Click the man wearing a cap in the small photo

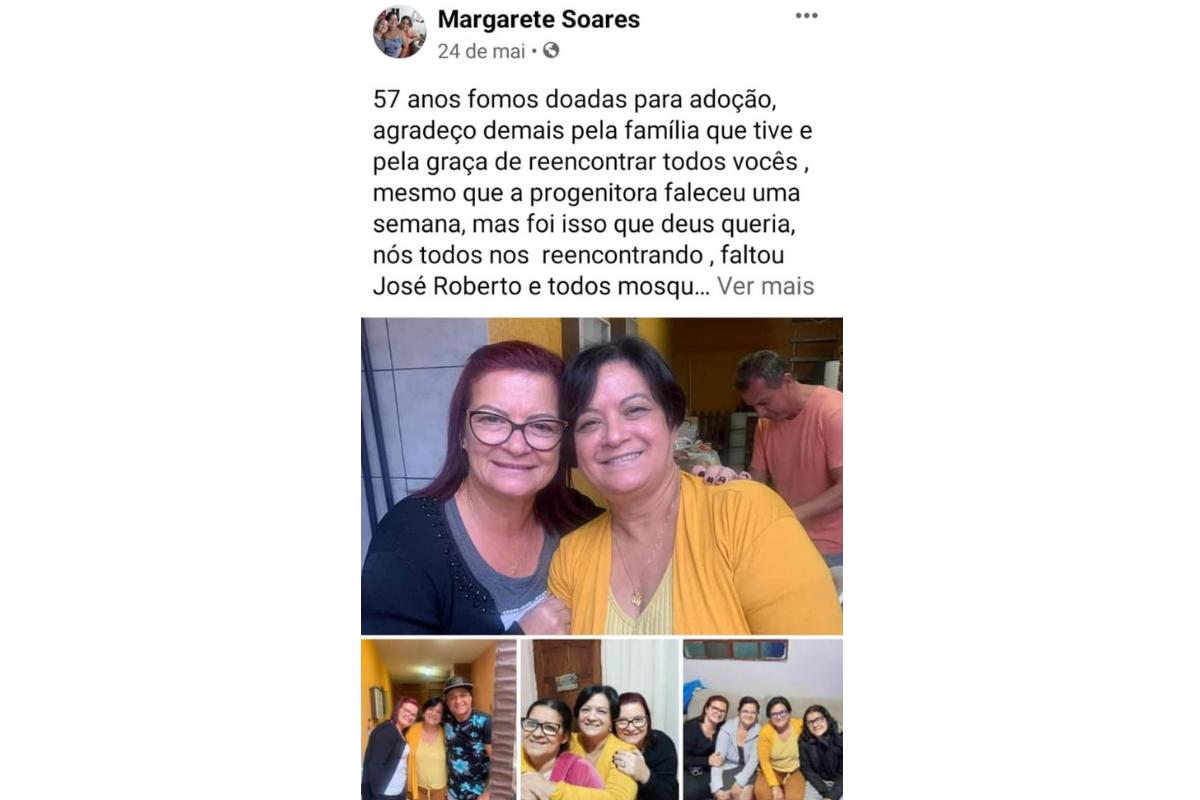[466, 735]
